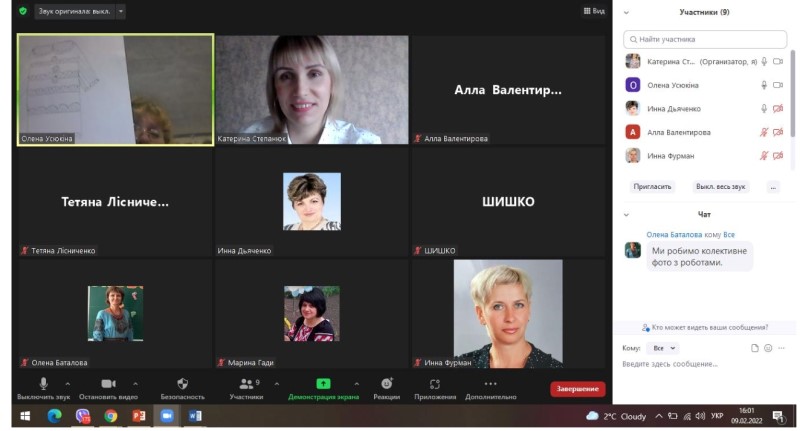Click the green encryption shield icon
The height and width of the screenshot is (431, 800).
23,11
